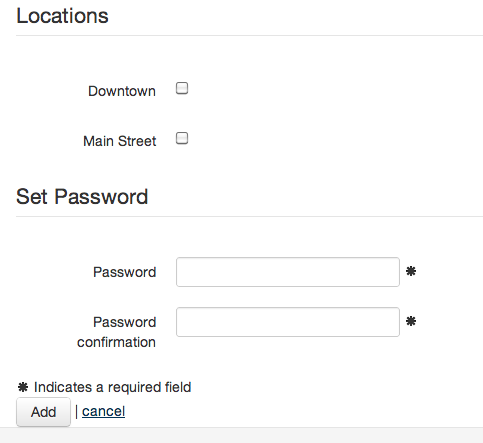Check the Downtown location checkbox
Screen dimensions: 483x443
pos(182,88)
